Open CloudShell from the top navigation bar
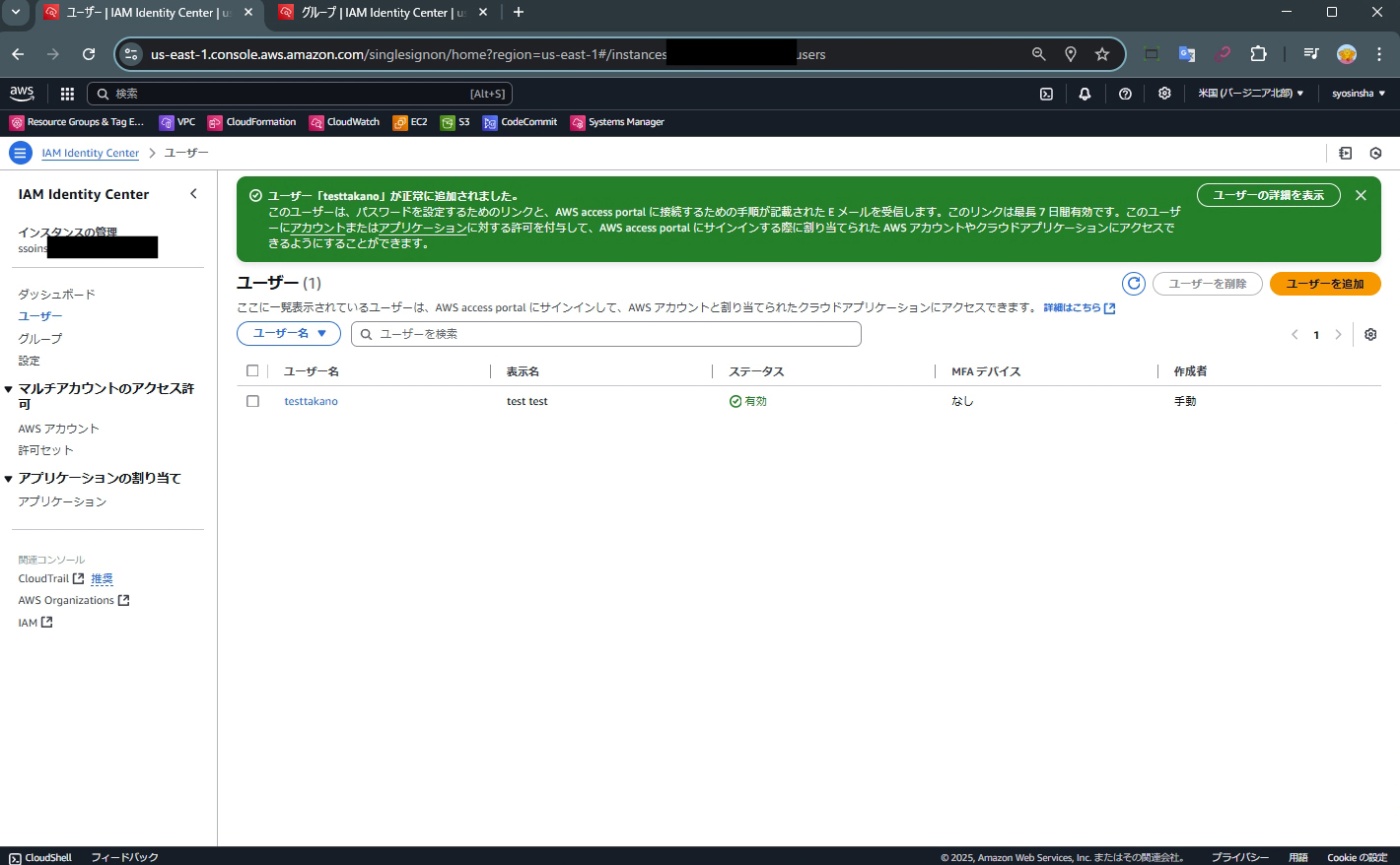 tap(1046, 93)
